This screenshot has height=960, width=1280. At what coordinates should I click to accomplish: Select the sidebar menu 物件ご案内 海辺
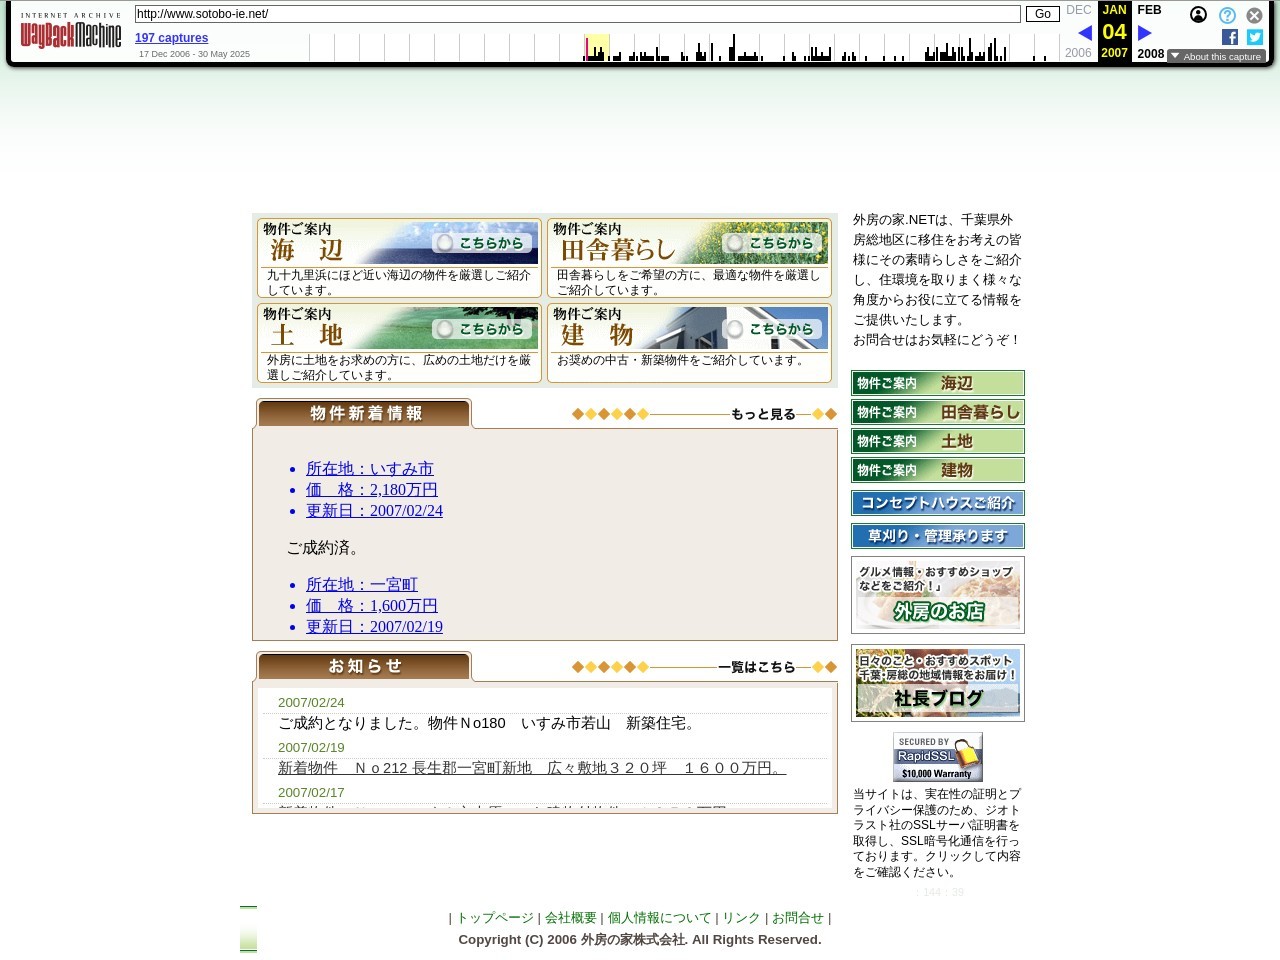938,383
